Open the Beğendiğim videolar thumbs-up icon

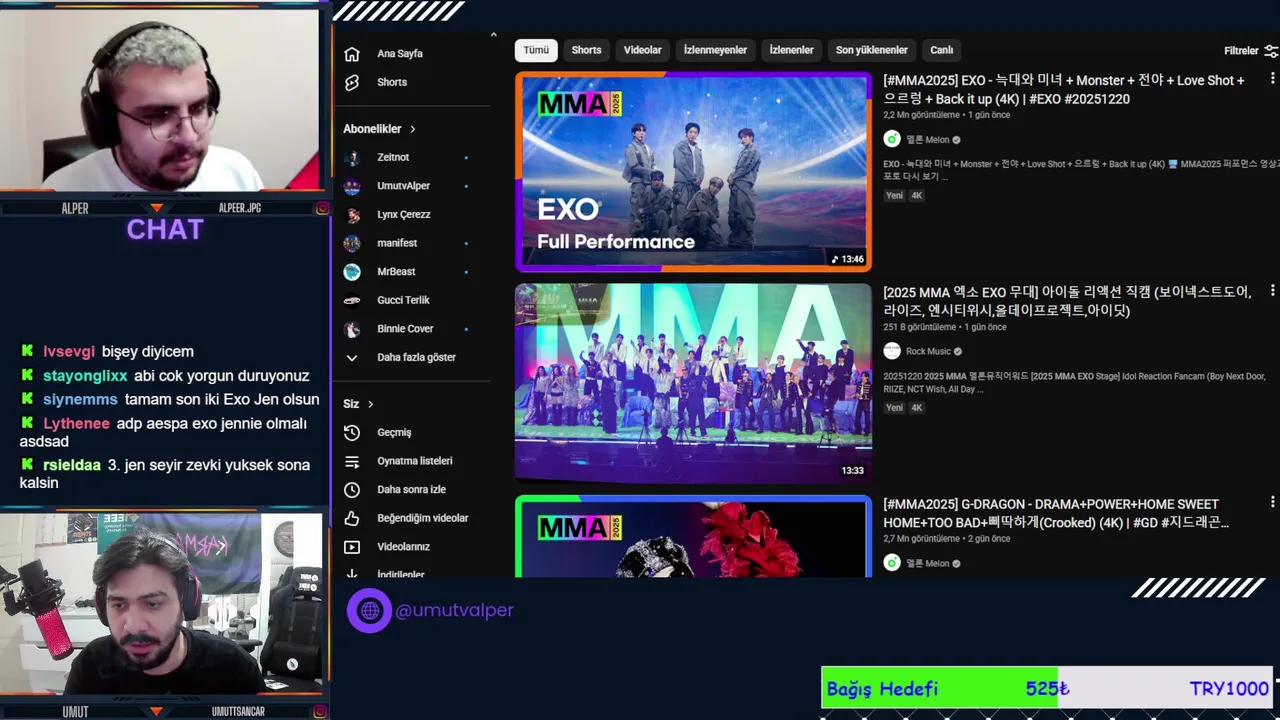click(352, 518)
